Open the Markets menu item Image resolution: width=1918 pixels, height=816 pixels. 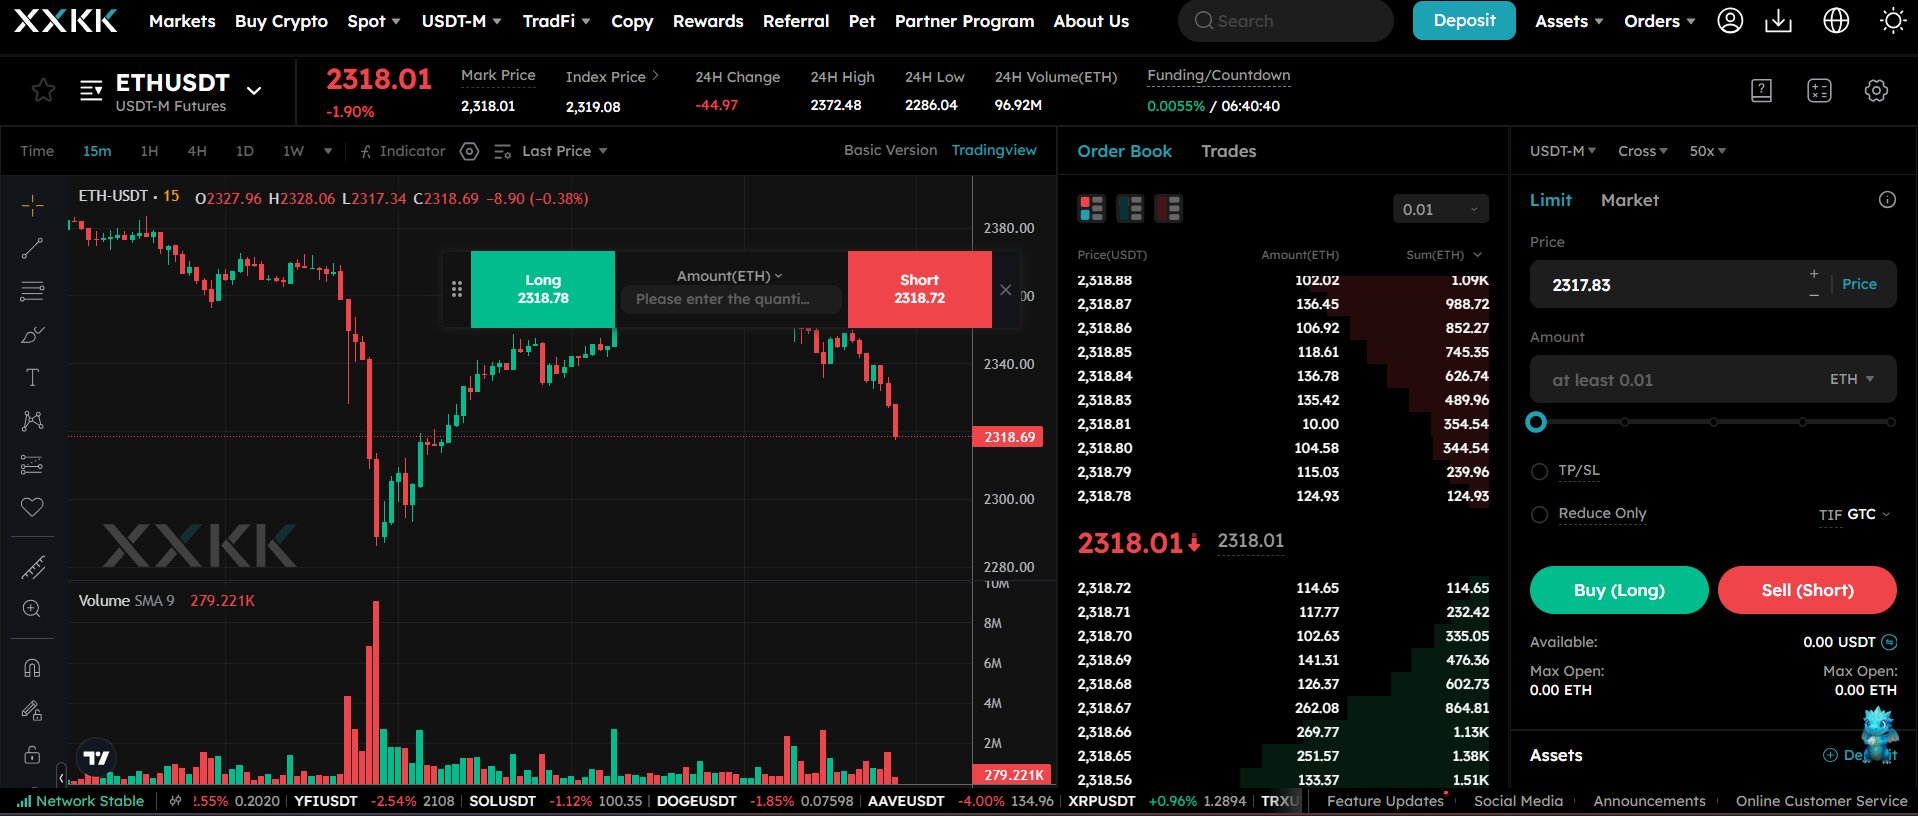pos(182,21)
